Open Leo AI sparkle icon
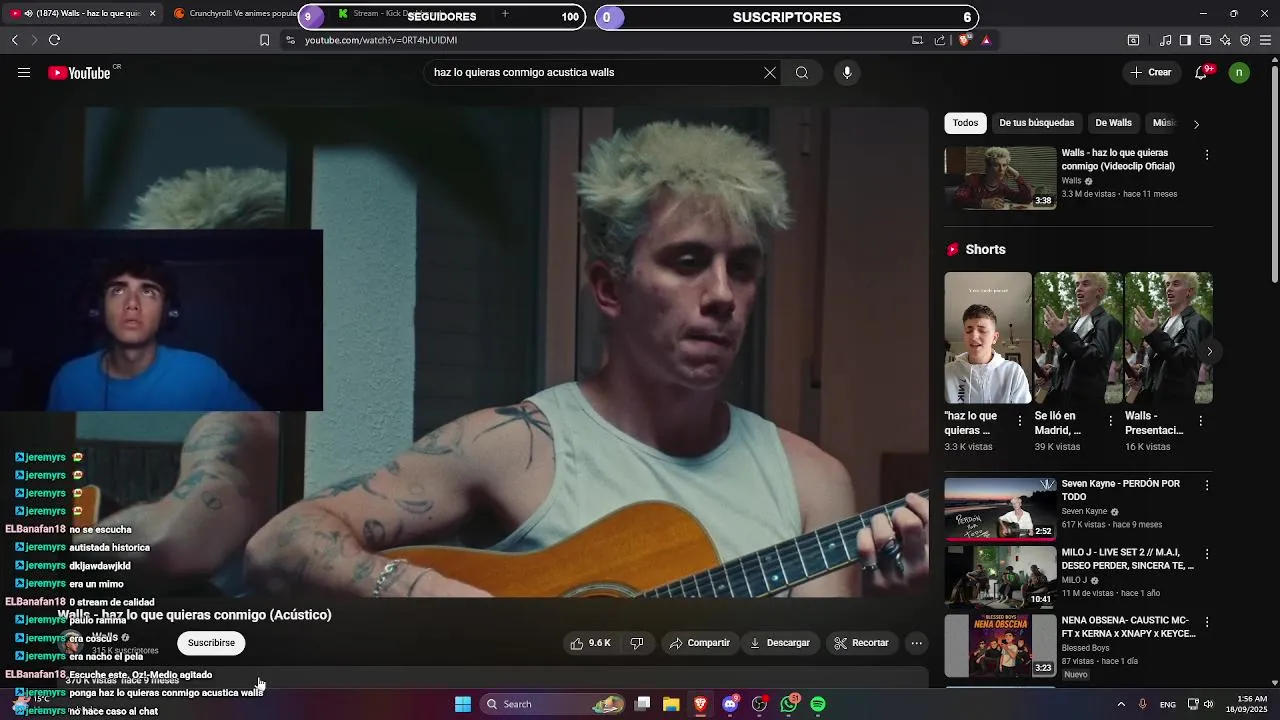This screenshot has width=1280, height=720. click(1225, 40)
